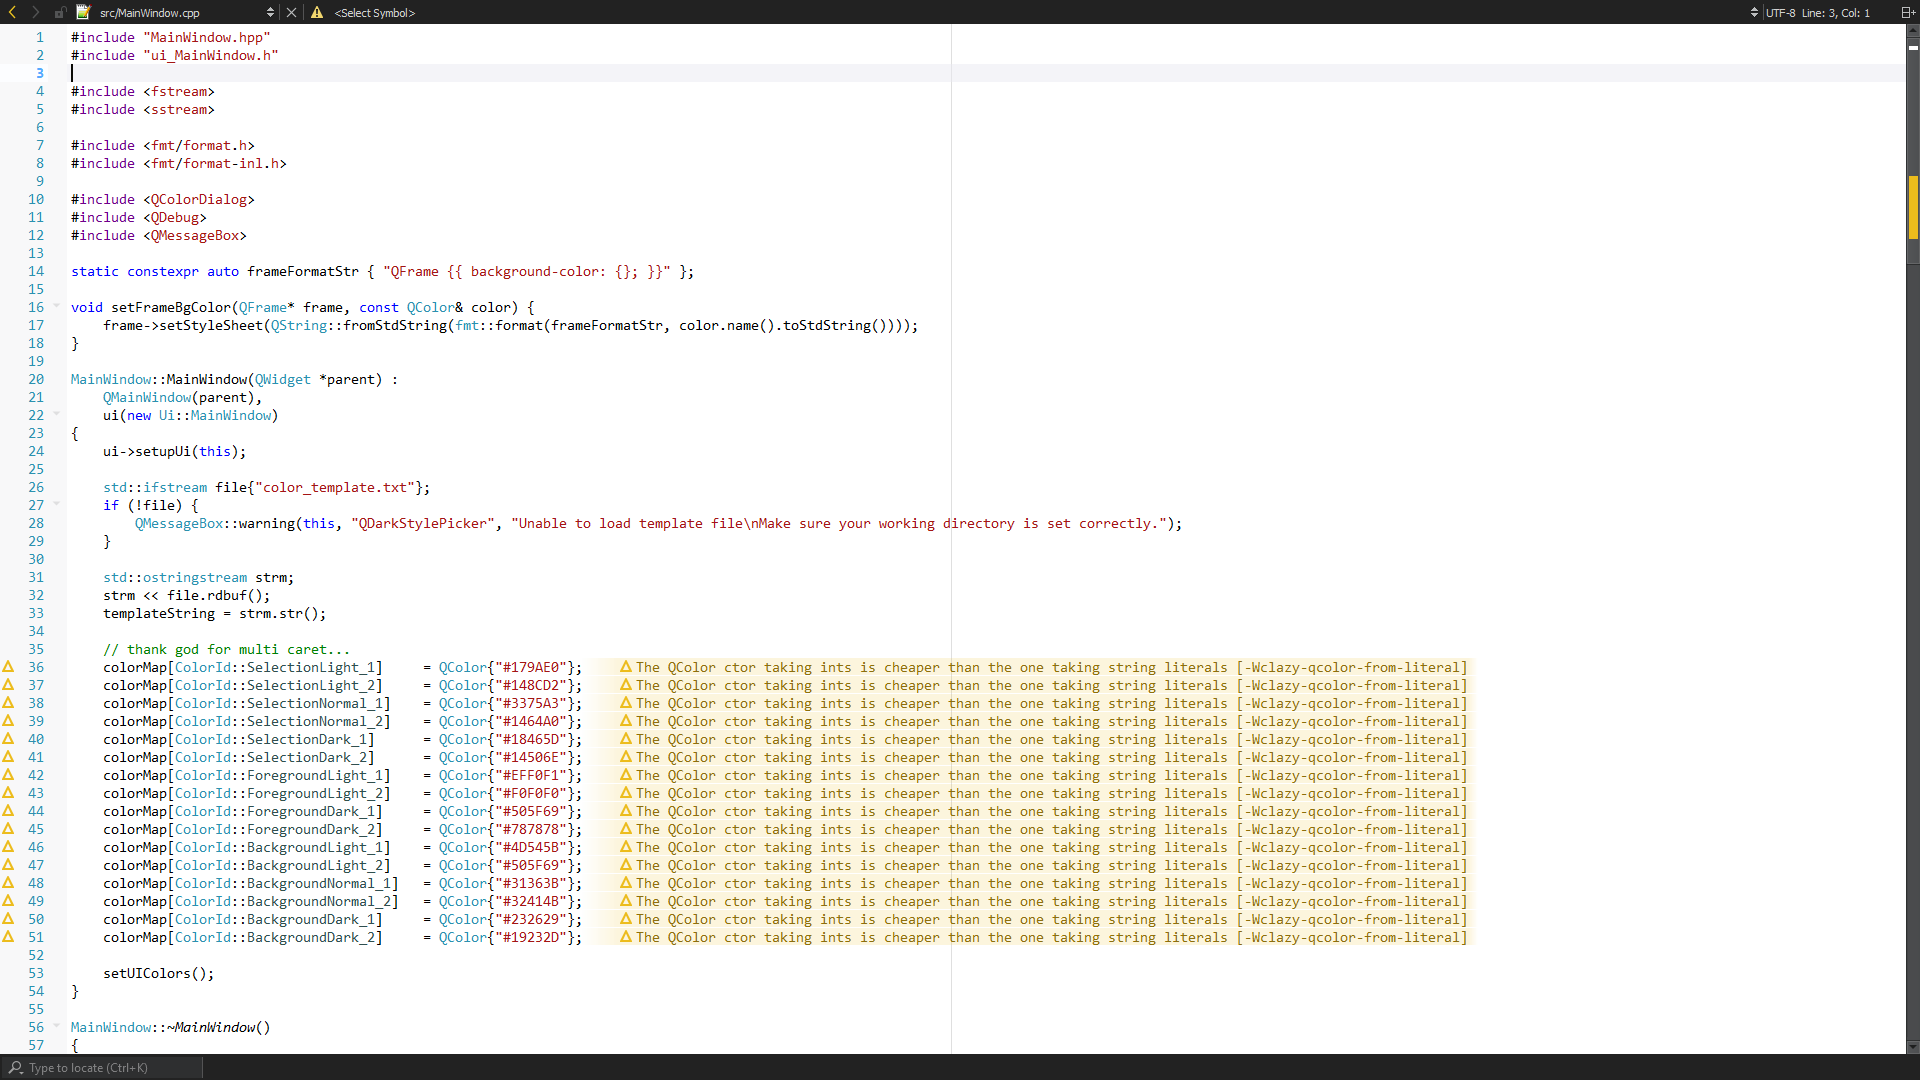Click the scrollbar up arrow
The height and width of the screenshot is (1080, 1920).
1913,30
